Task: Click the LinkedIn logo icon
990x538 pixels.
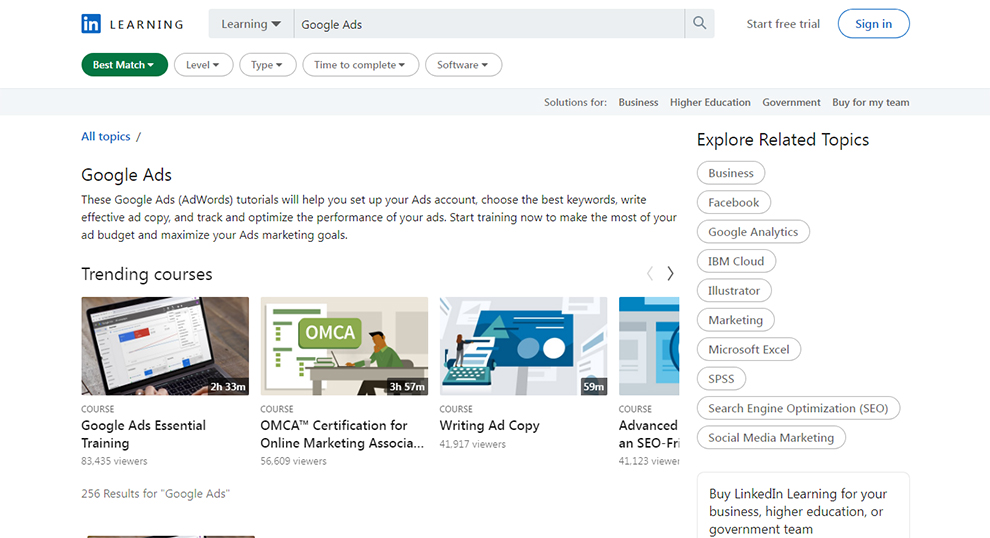Action: 91,24
